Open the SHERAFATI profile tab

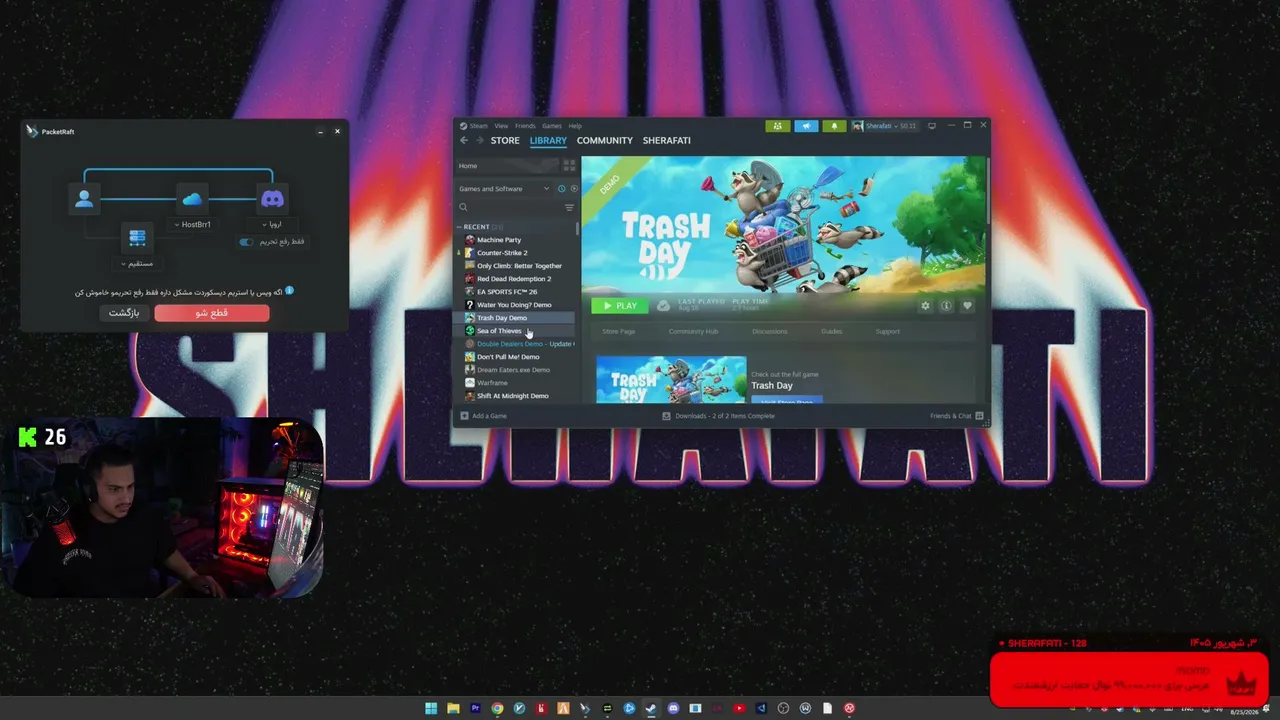tap(667, 141)
